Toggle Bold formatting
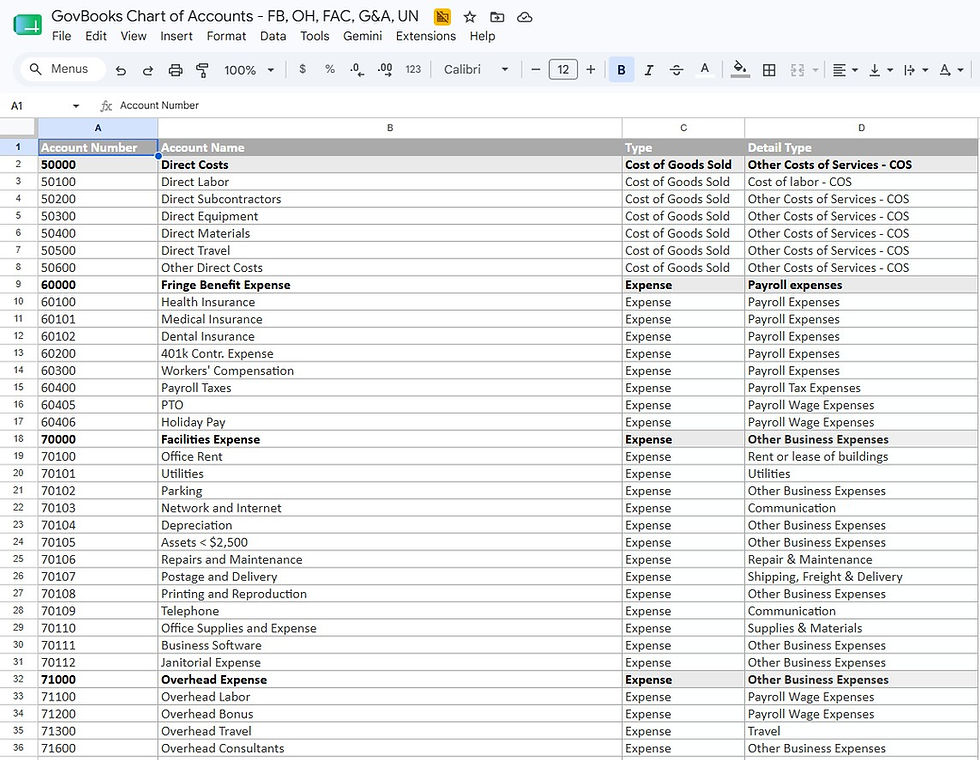This screenshot has width=980, height=760. click(x=621, y=69)
